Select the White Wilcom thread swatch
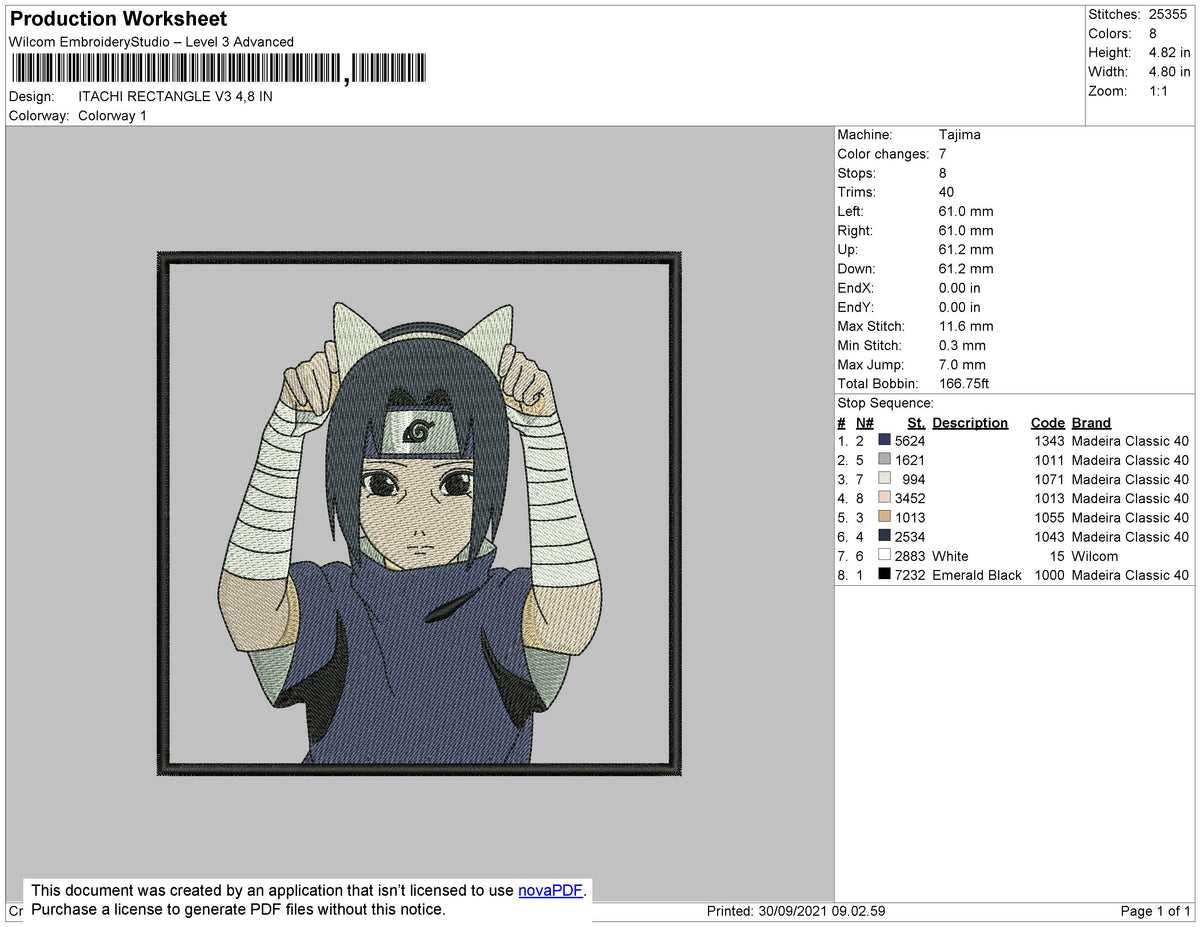This screenshot has height=927, width=1200. click(x=884, y=556)
